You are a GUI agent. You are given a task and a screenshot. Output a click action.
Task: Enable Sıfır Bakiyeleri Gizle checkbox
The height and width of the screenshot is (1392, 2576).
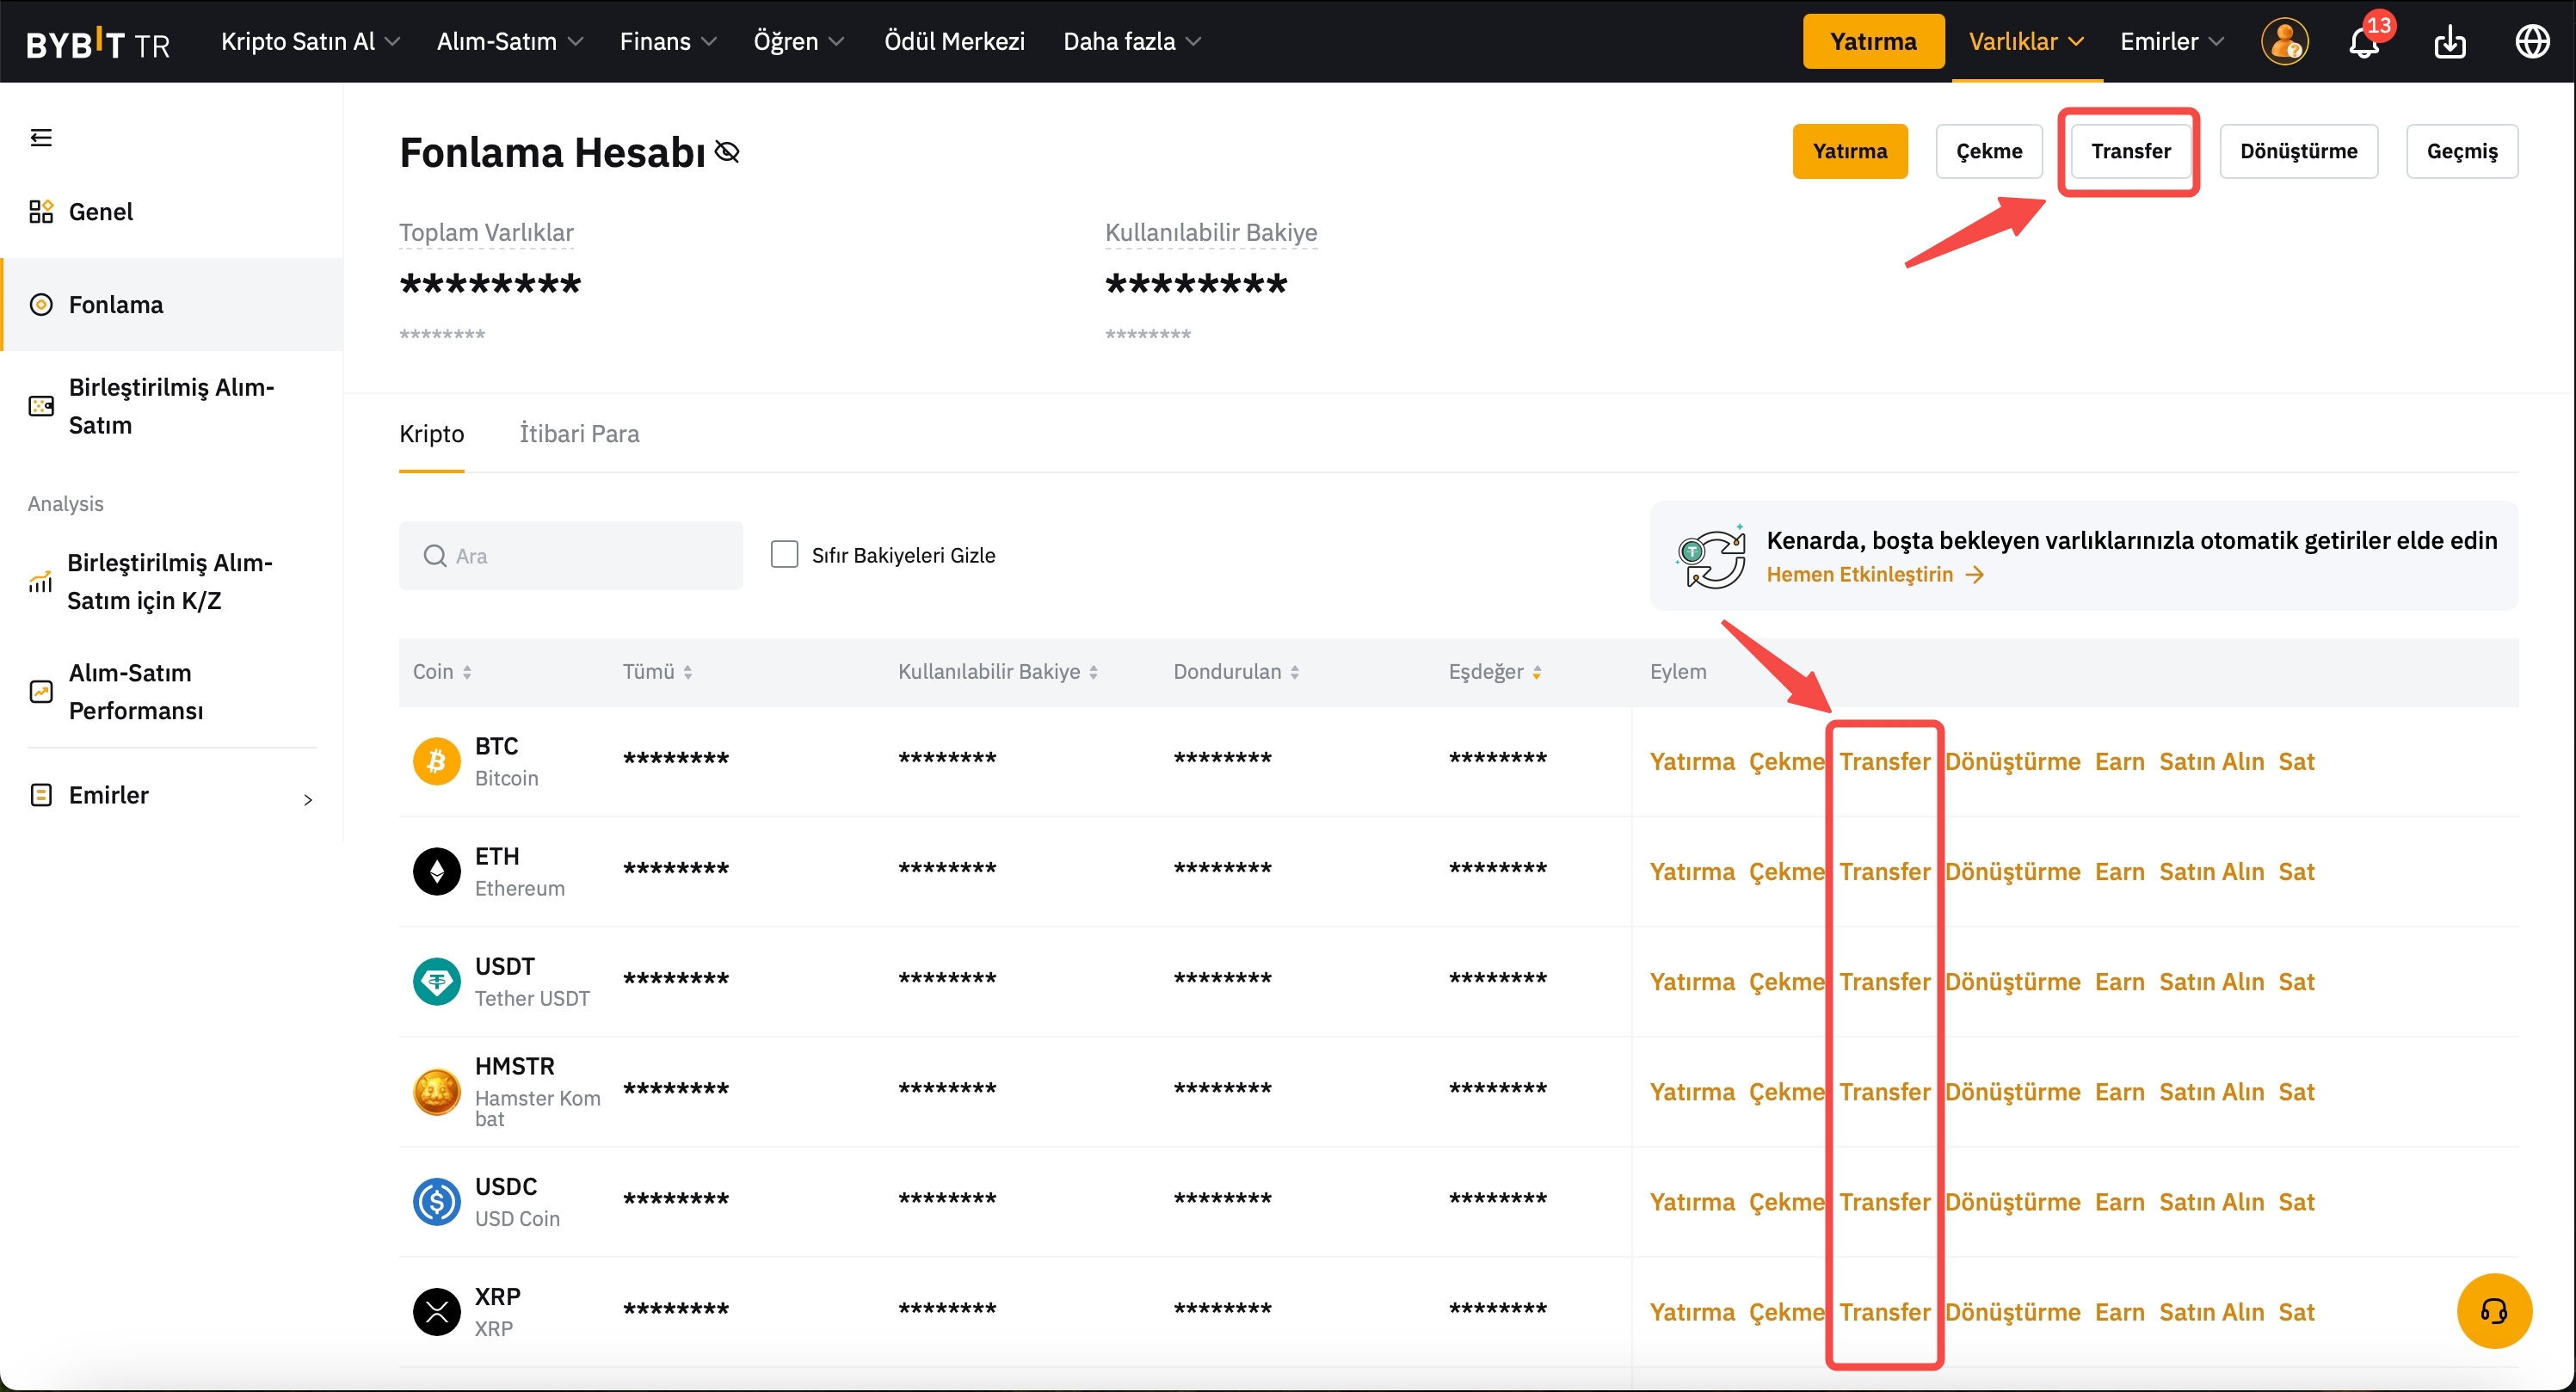[x=784, y=555]
